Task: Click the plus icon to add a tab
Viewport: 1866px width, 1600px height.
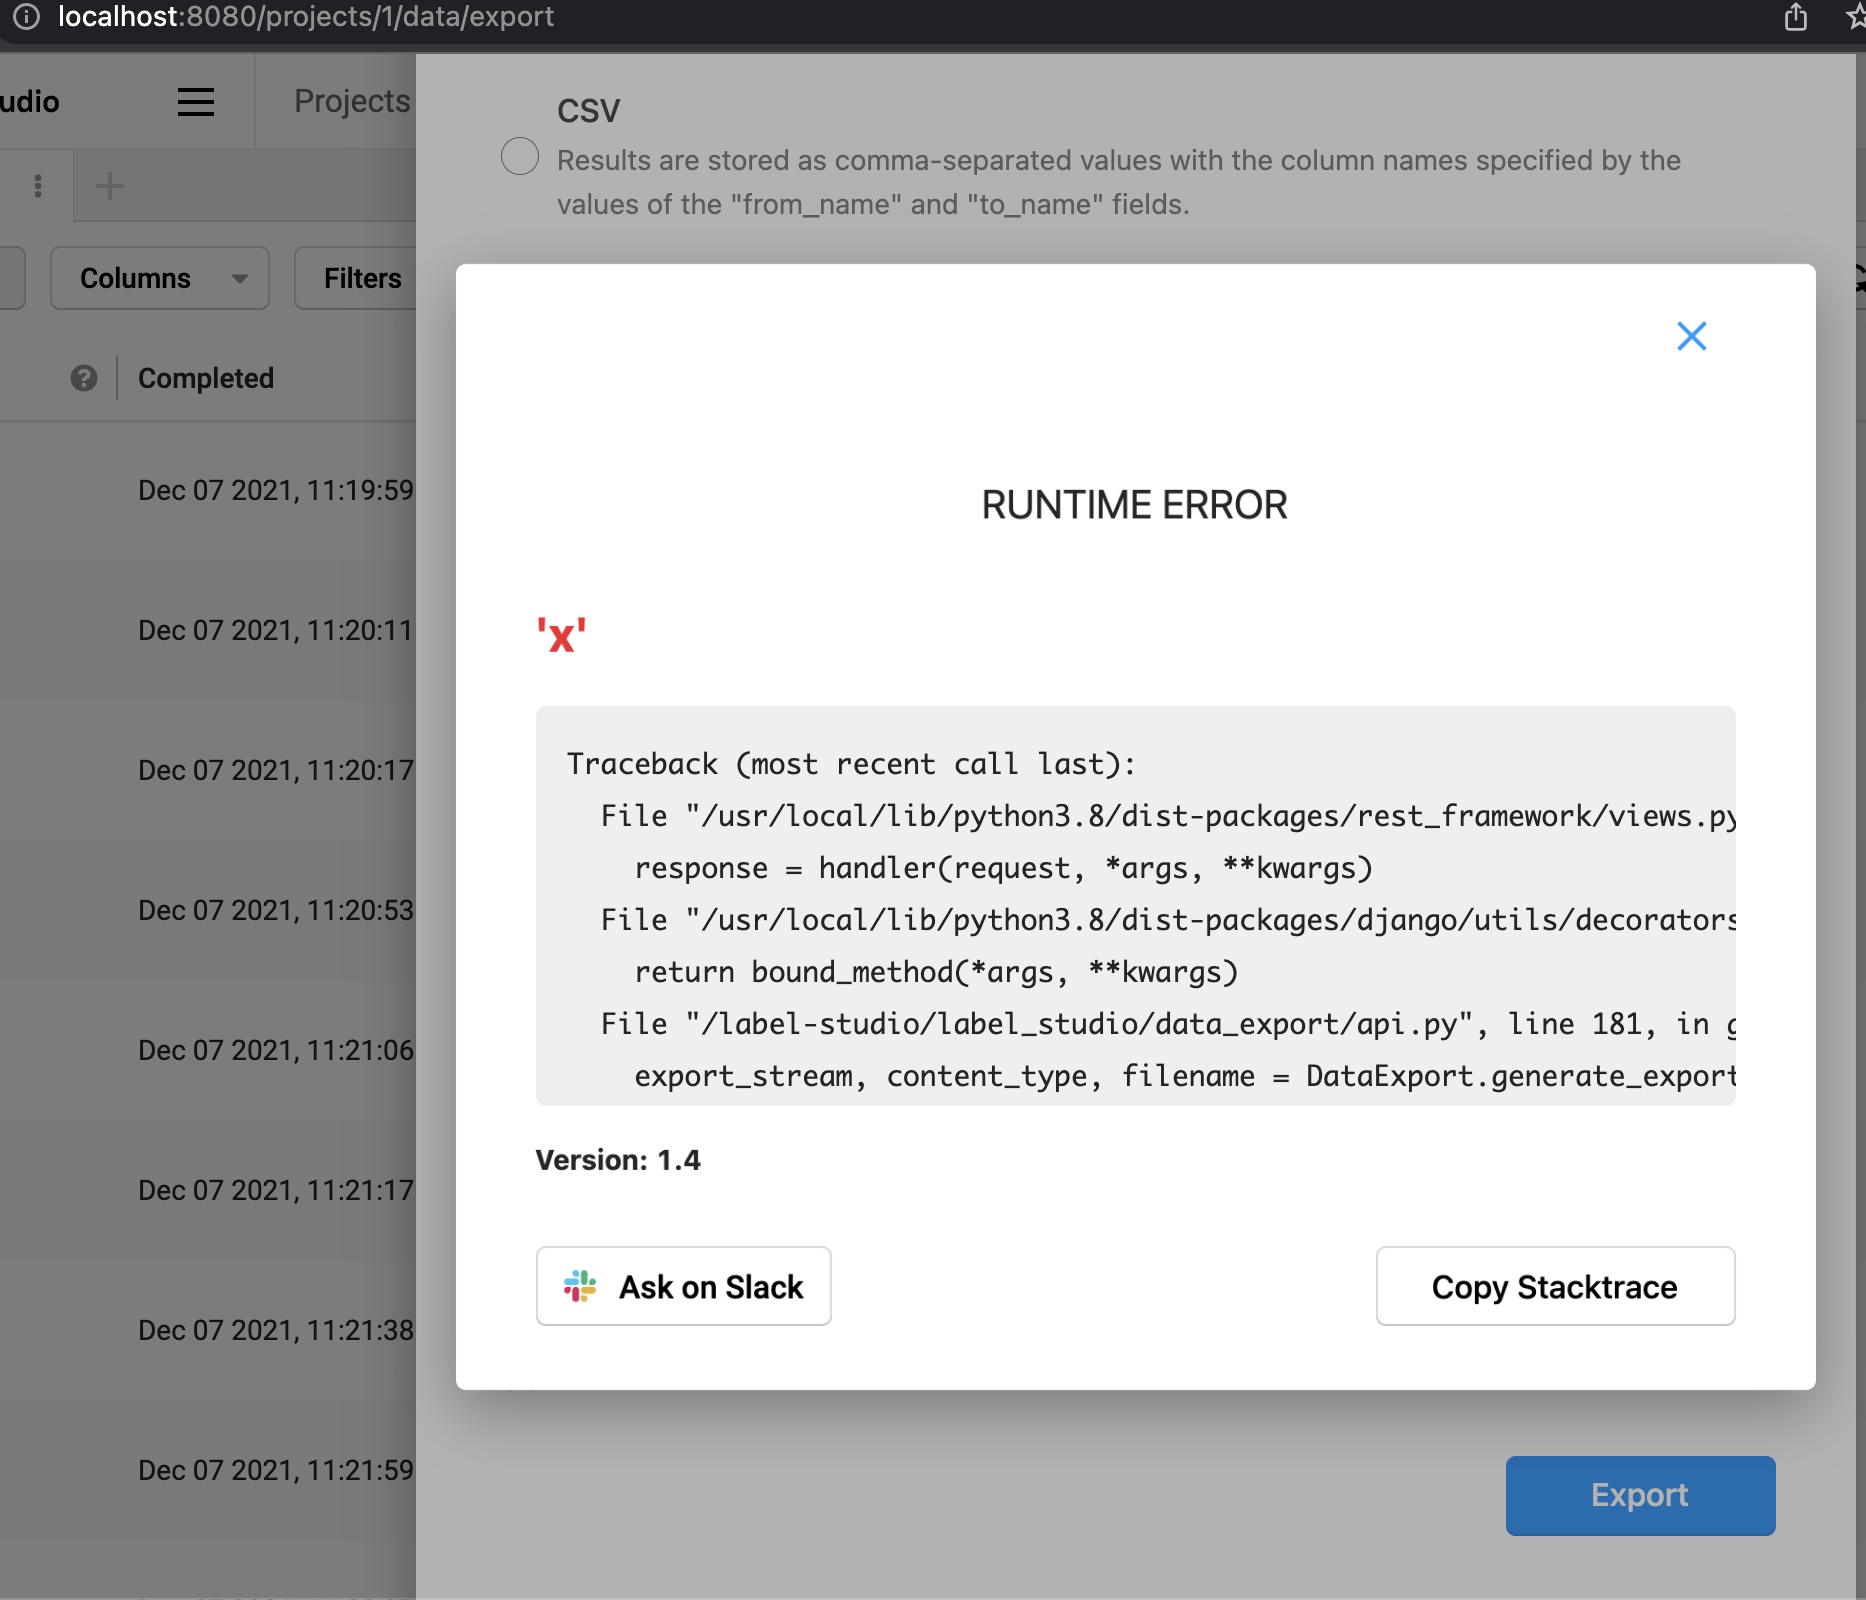Action: (109, 186)
